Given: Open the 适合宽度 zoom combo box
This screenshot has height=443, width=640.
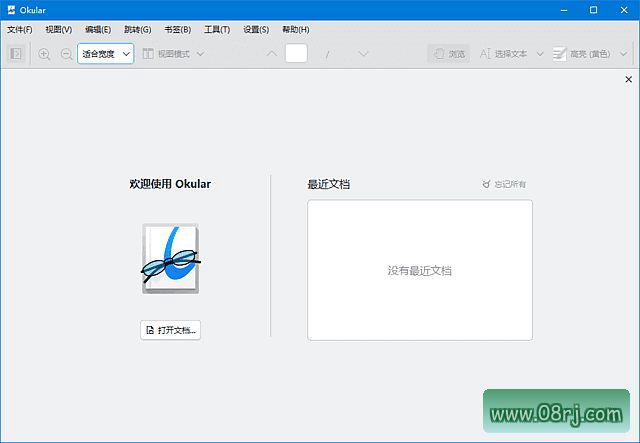Looking at the screenshot, I should pyautogui.click(x=105, y=53).
